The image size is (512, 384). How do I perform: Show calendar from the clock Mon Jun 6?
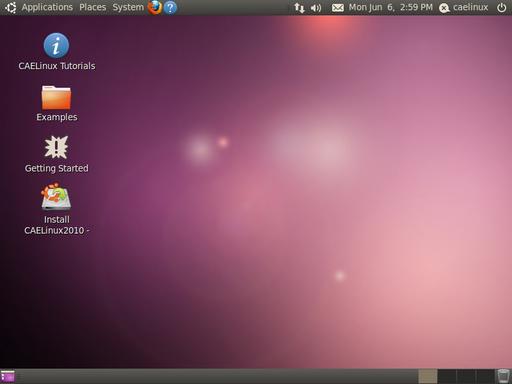391,7
